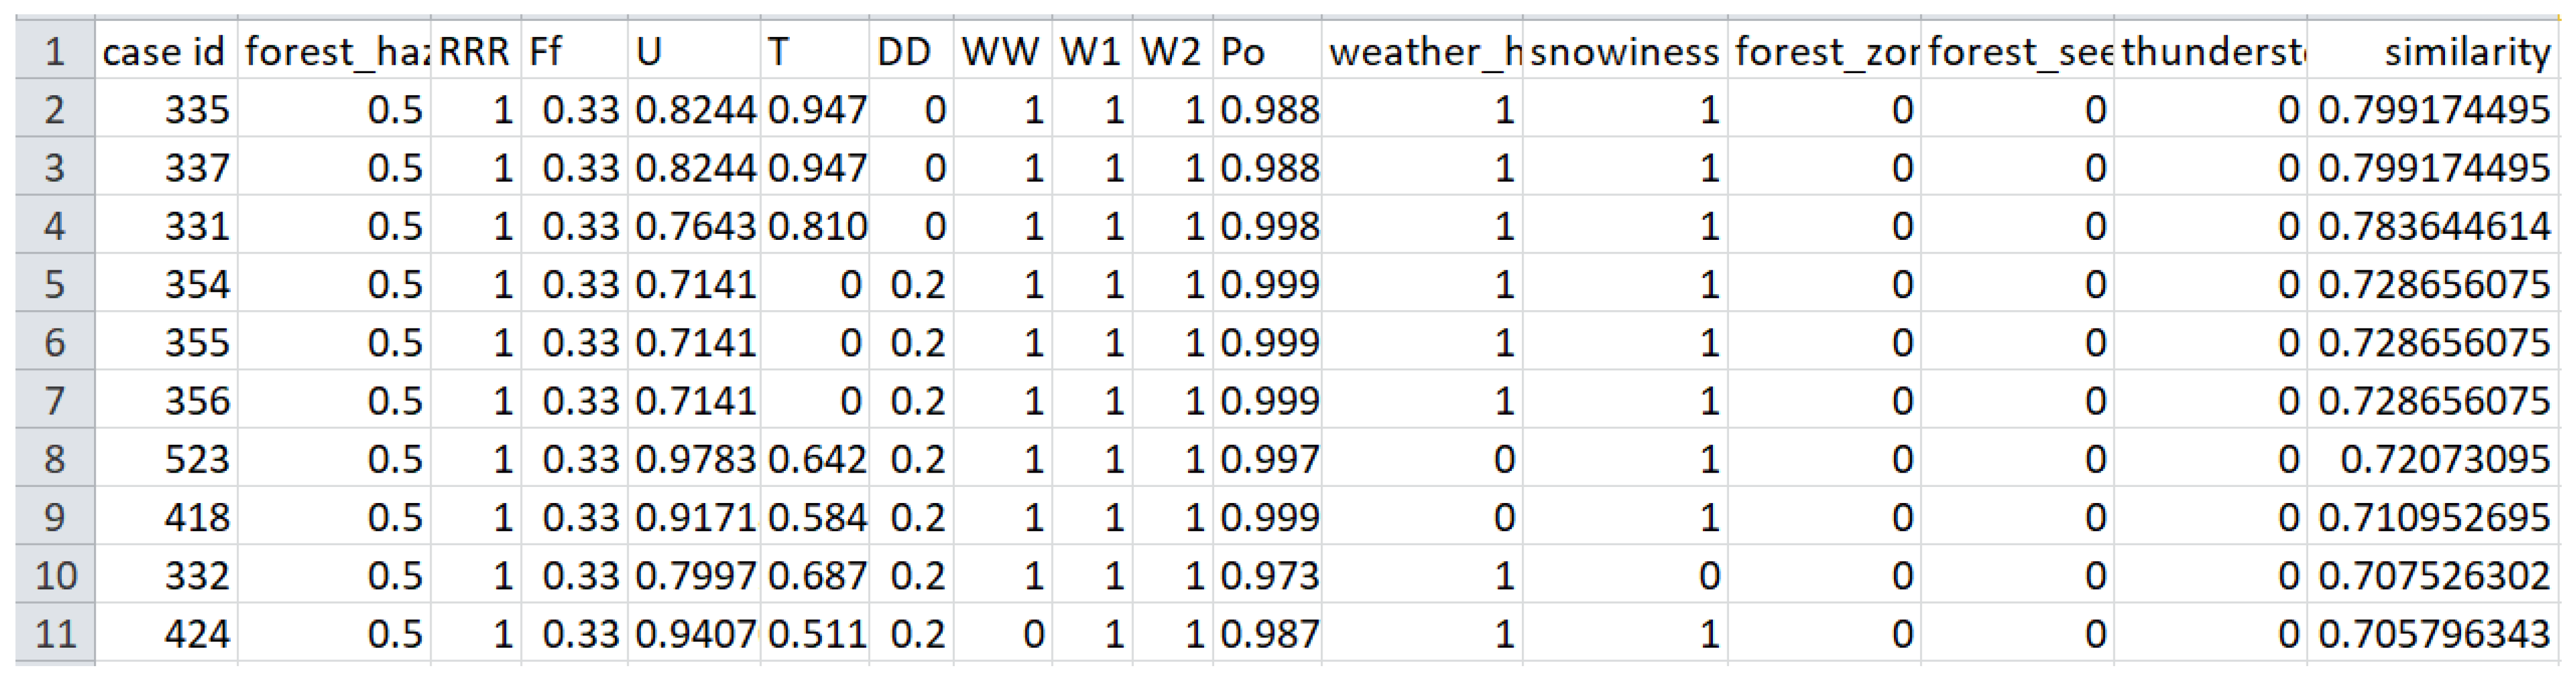Click U value 0.7997
The height and width of the screenshot is (681, 2576).
tap(695, 576)
